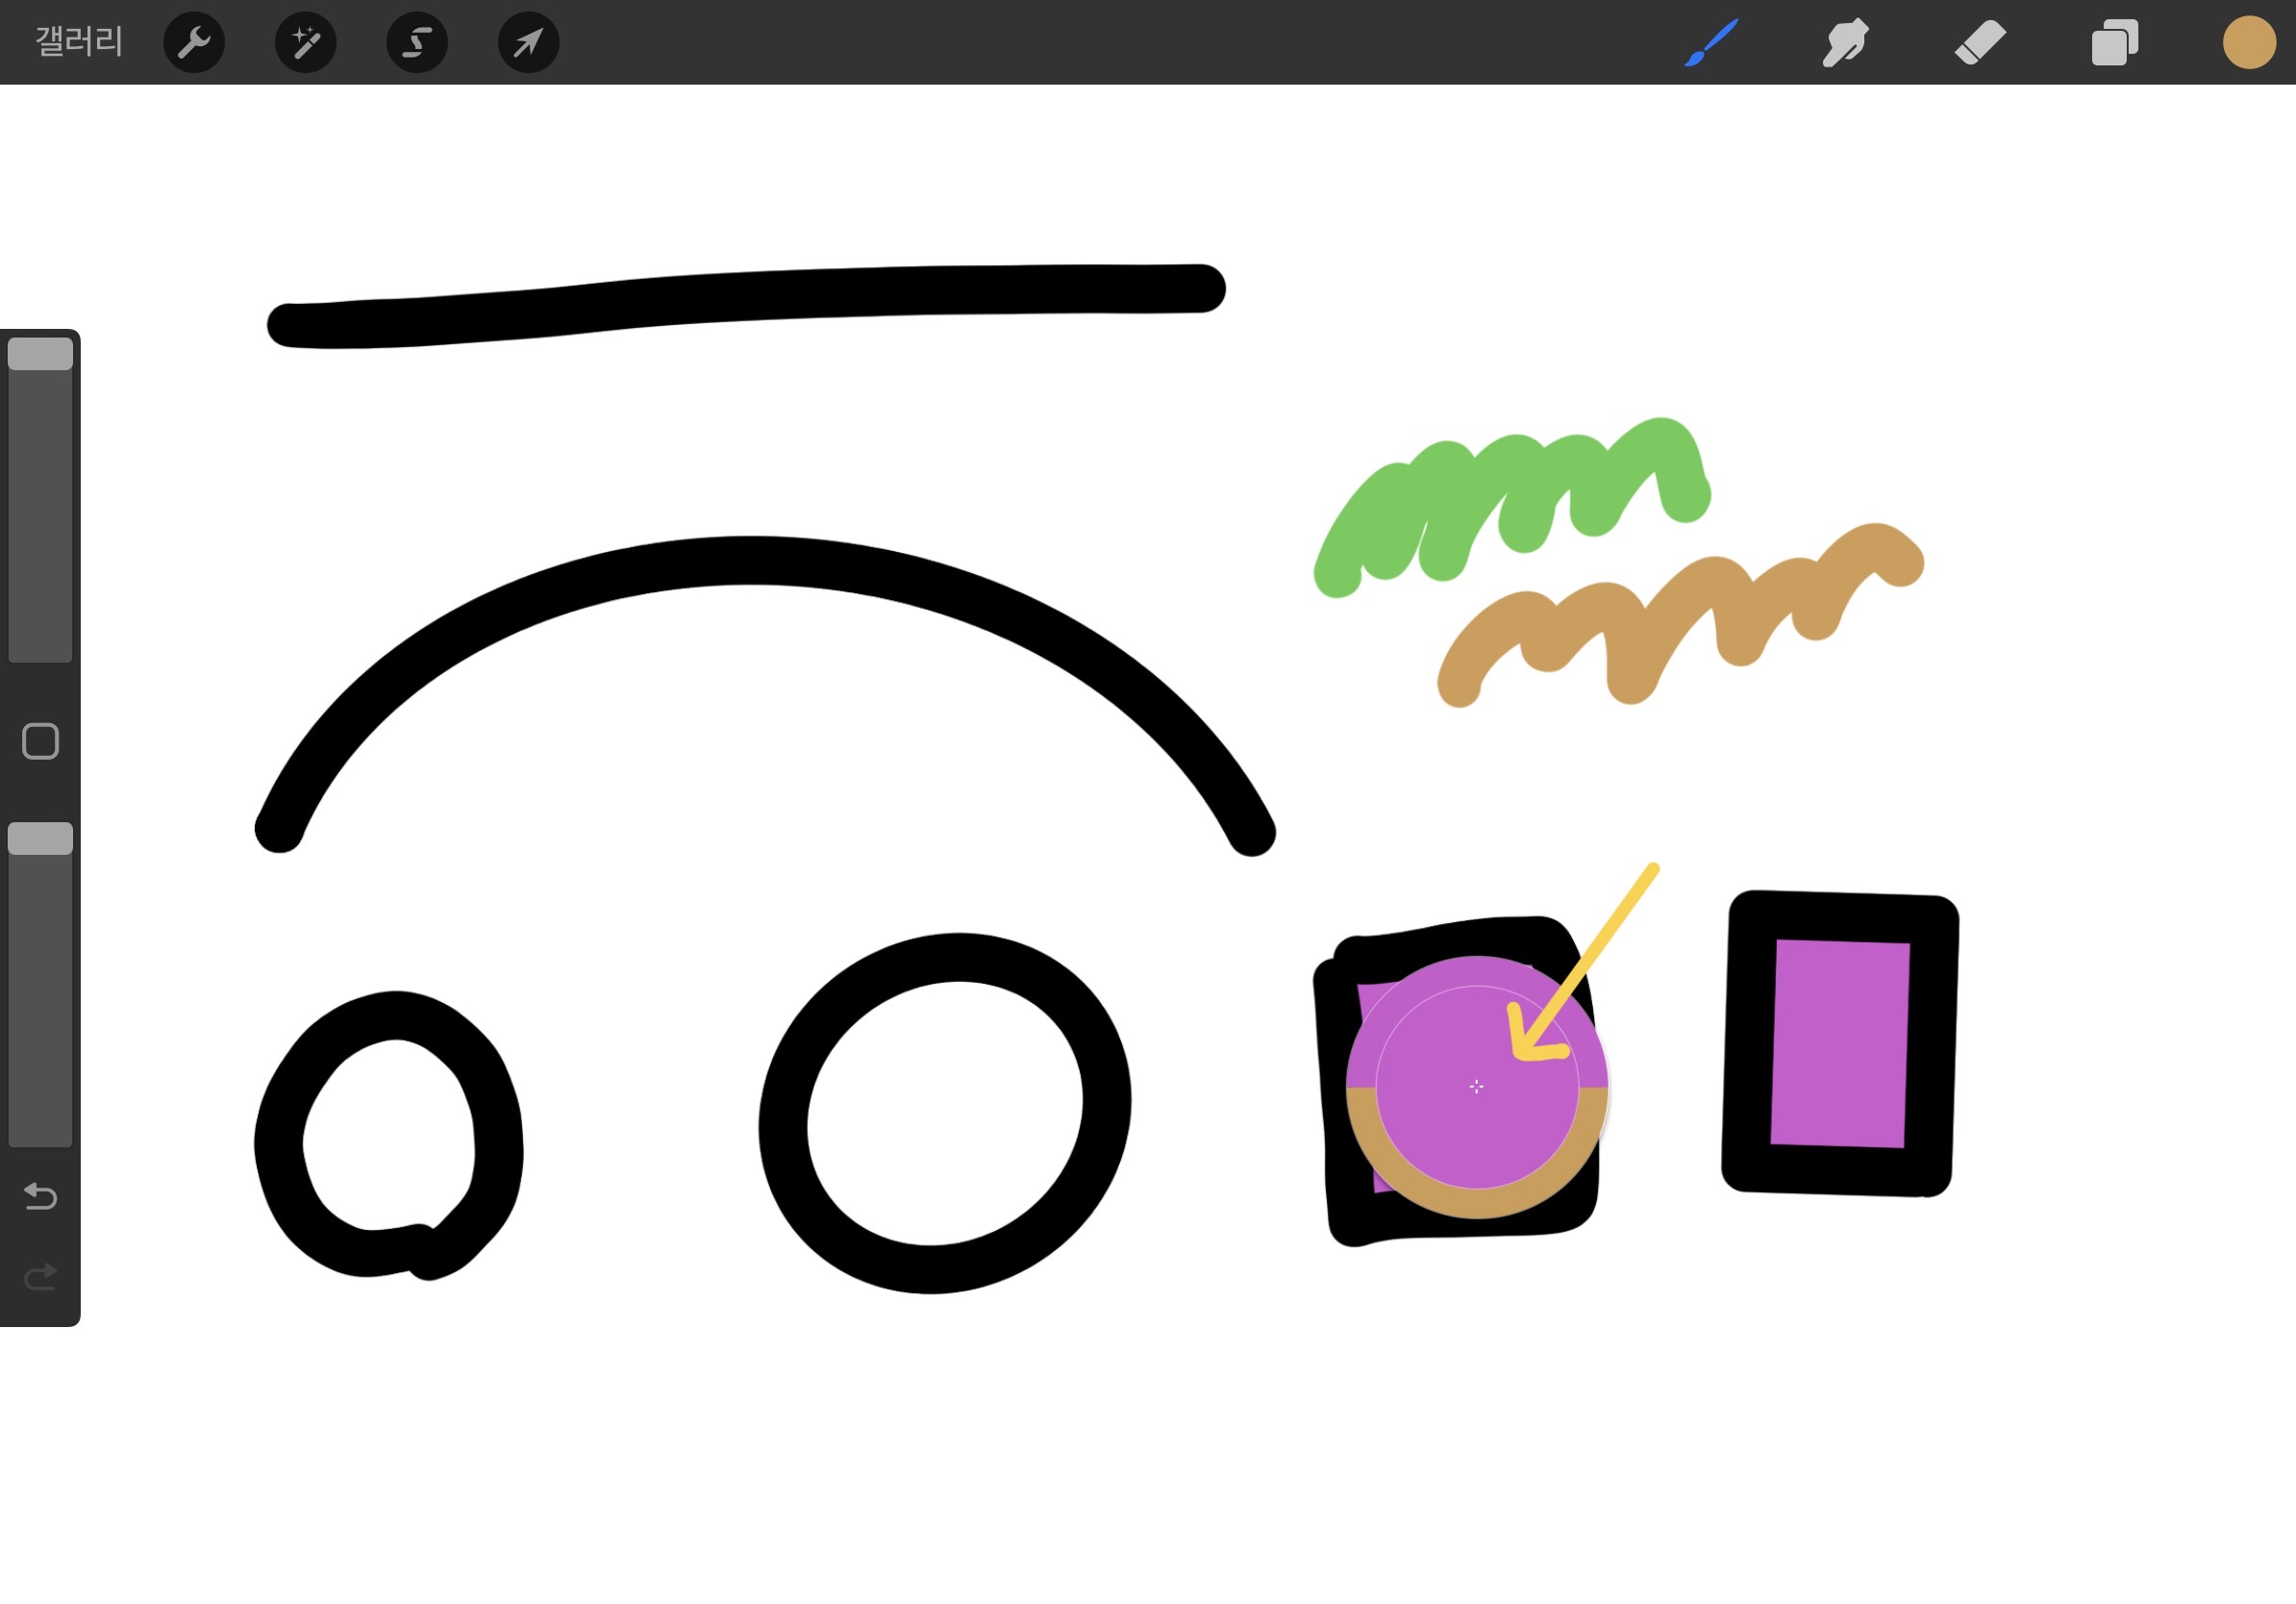Tap inside the purple-filled rectangle
Image resolution: width=2296 pixels, height=1604 pixels.
(1838, 1044)
